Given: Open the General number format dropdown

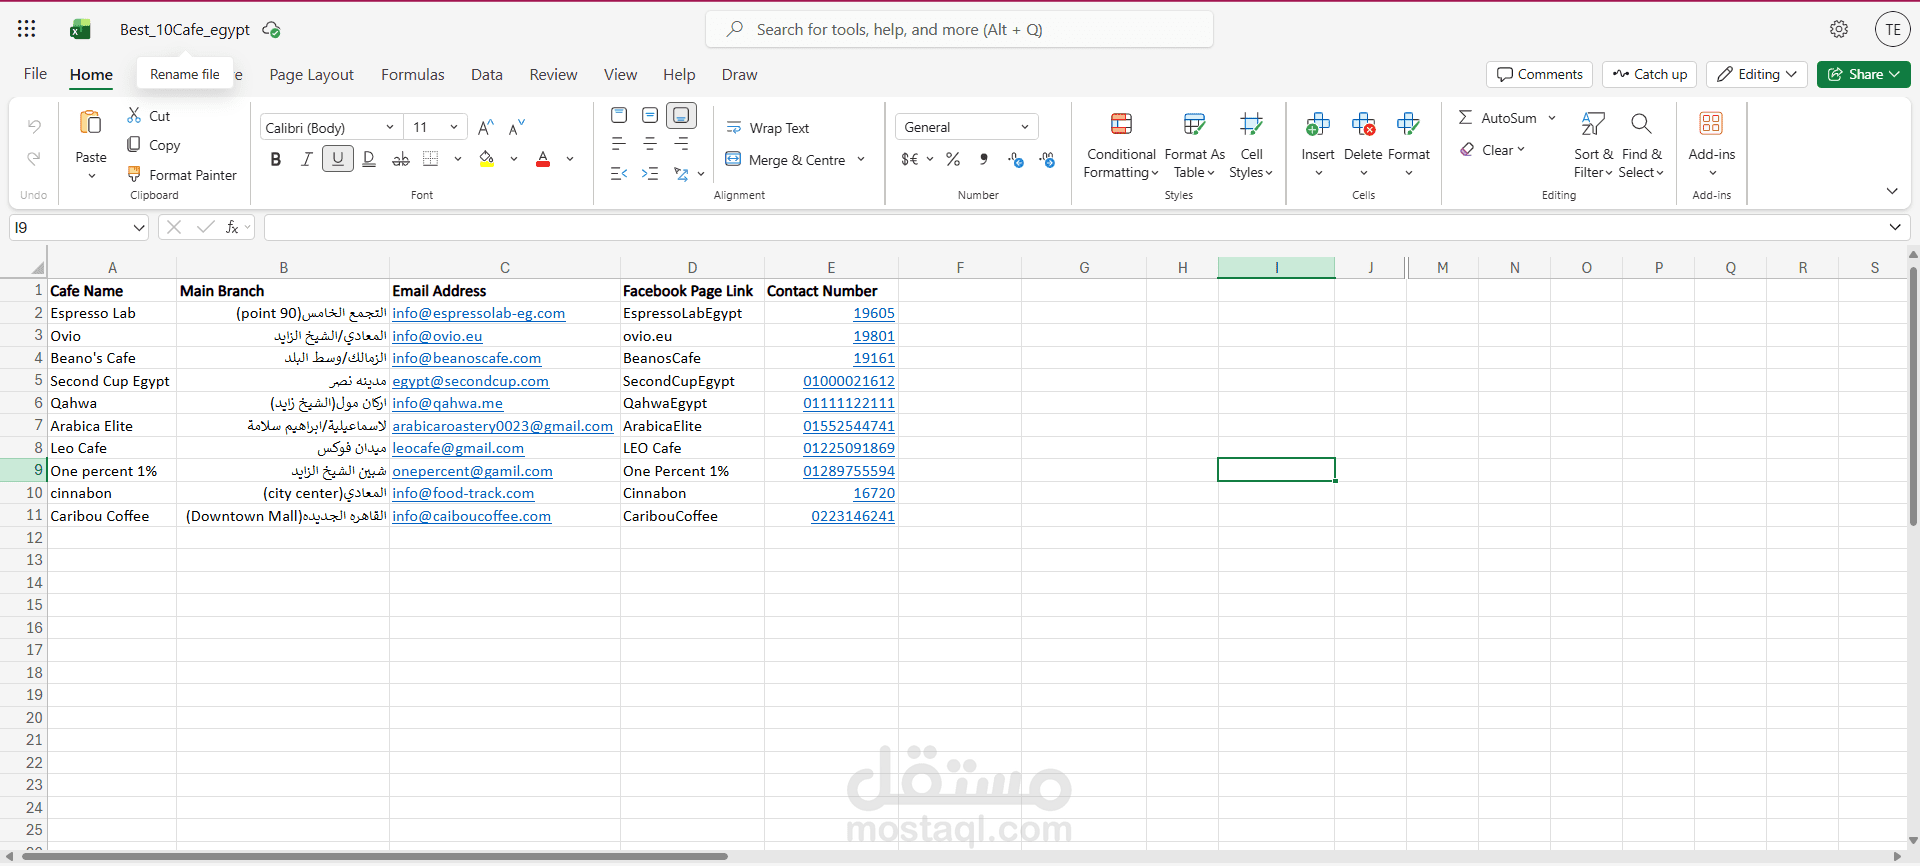Looking at the screenshot, I should (x=966, y=127).
